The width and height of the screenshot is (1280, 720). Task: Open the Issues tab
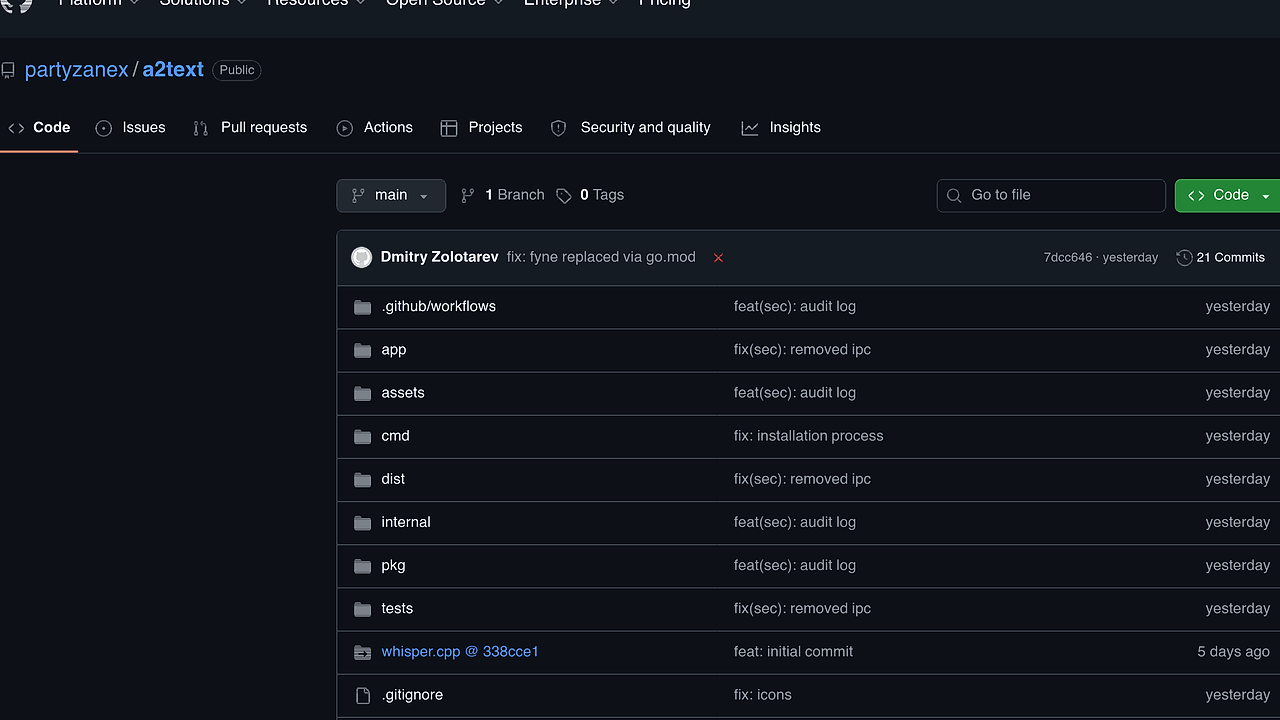[131, 128]
